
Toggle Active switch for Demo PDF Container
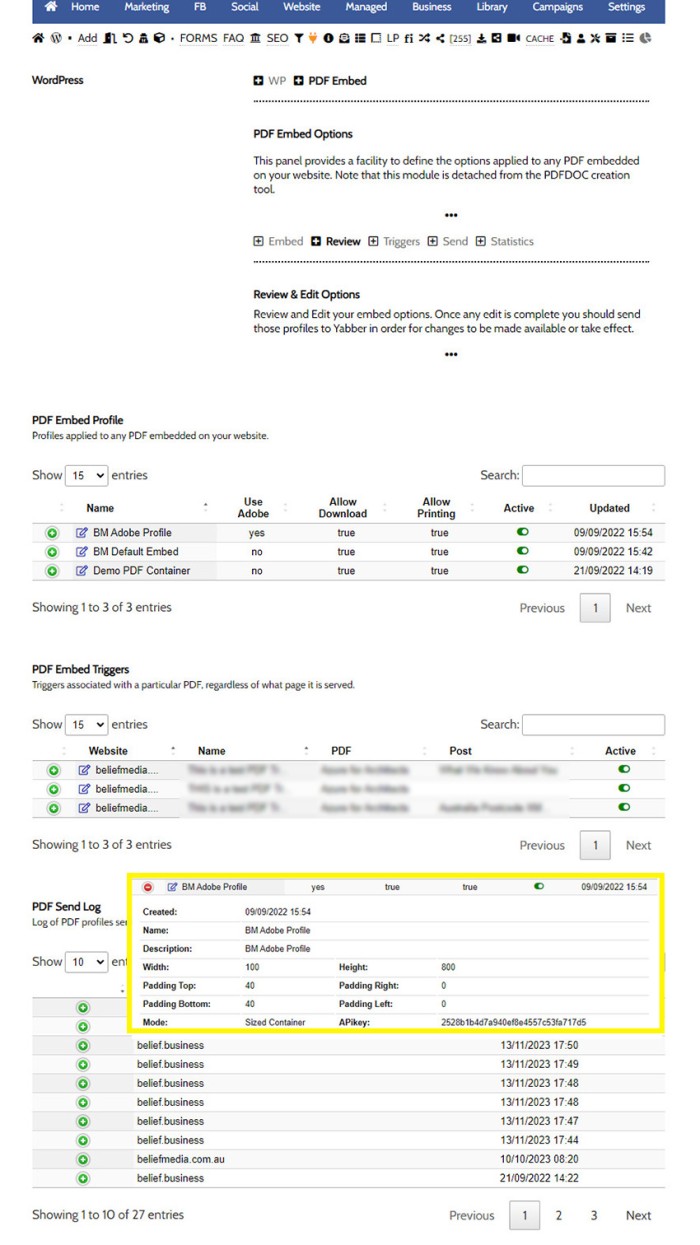pos(522,571)
